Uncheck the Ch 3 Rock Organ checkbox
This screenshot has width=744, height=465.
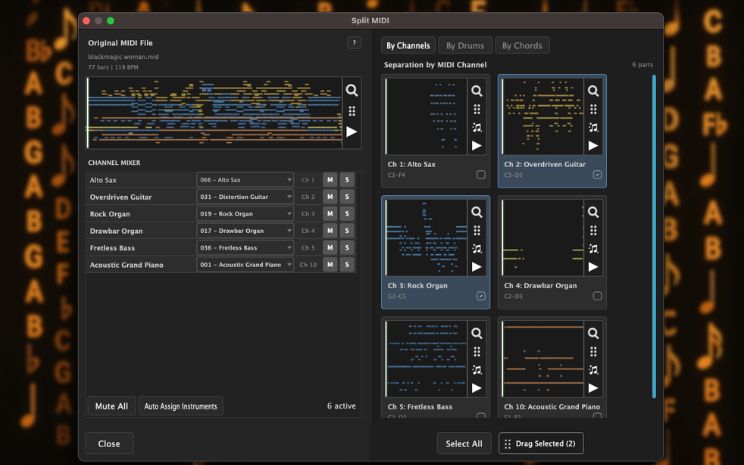tap(481, 296)
